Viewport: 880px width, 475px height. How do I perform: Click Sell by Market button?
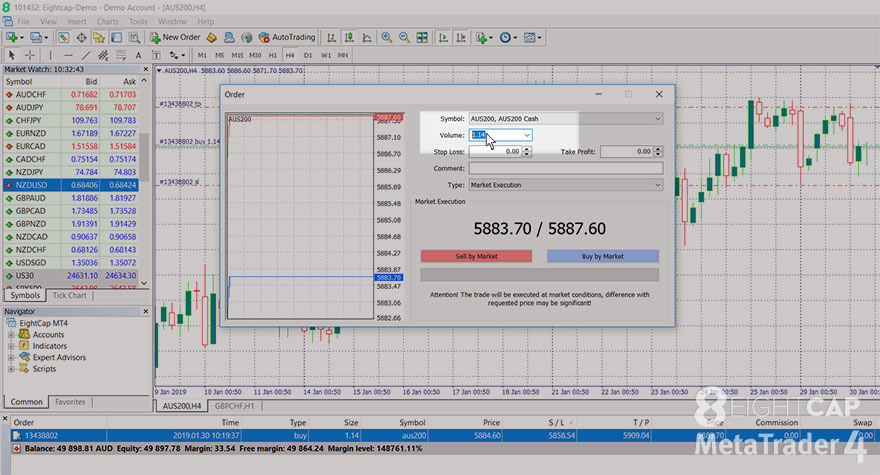coord(476,256)
